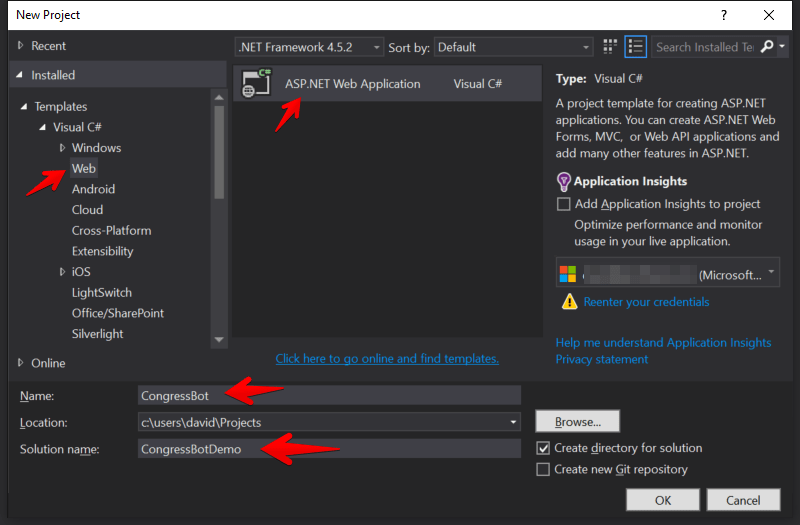This screenshot has width=800, height=525.
Task: Click the Microsoft account logo icon
Action: click(567, 274)
